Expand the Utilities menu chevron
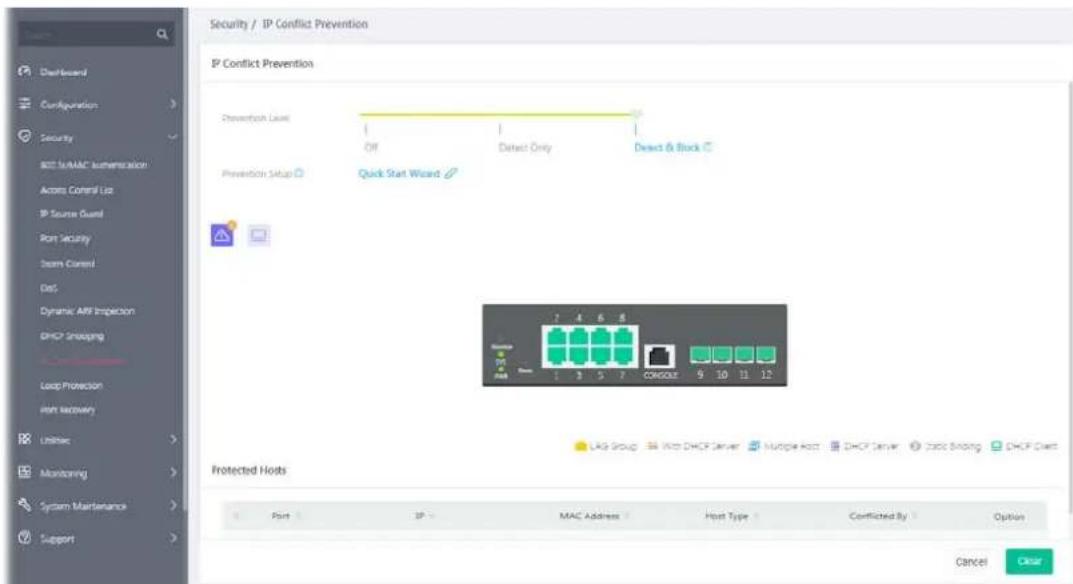Viewport: 1073px width, 584px height. click(172, 440)
